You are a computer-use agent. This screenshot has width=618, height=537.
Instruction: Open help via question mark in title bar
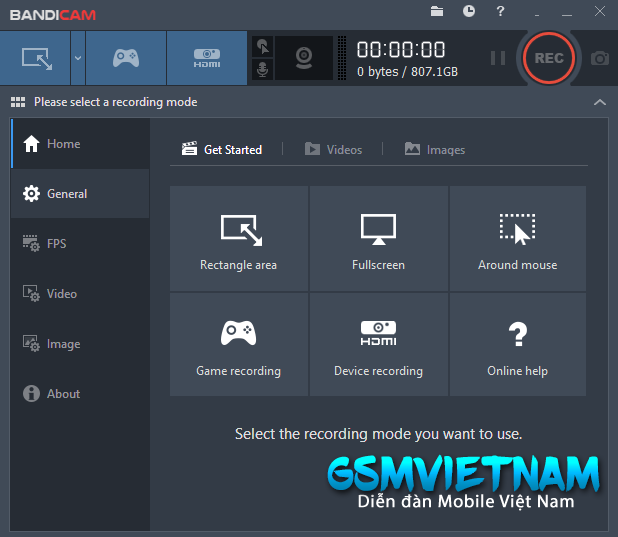[500, 11]
